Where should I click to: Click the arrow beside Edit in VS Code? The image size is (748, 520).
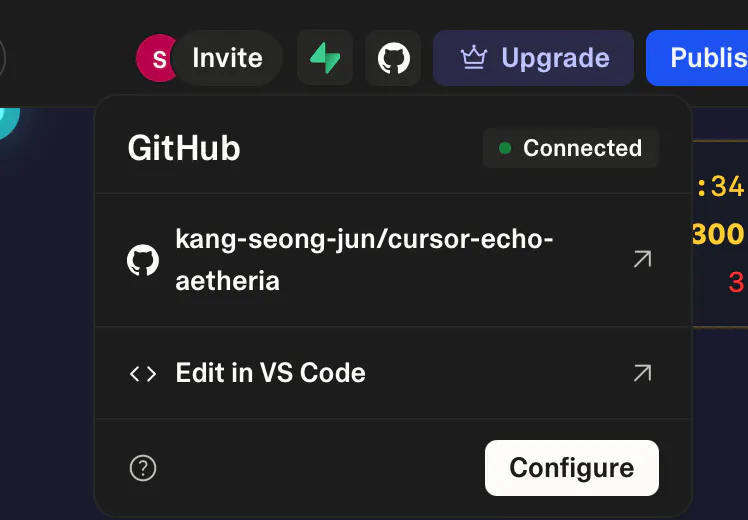click(x=642, y=373)
